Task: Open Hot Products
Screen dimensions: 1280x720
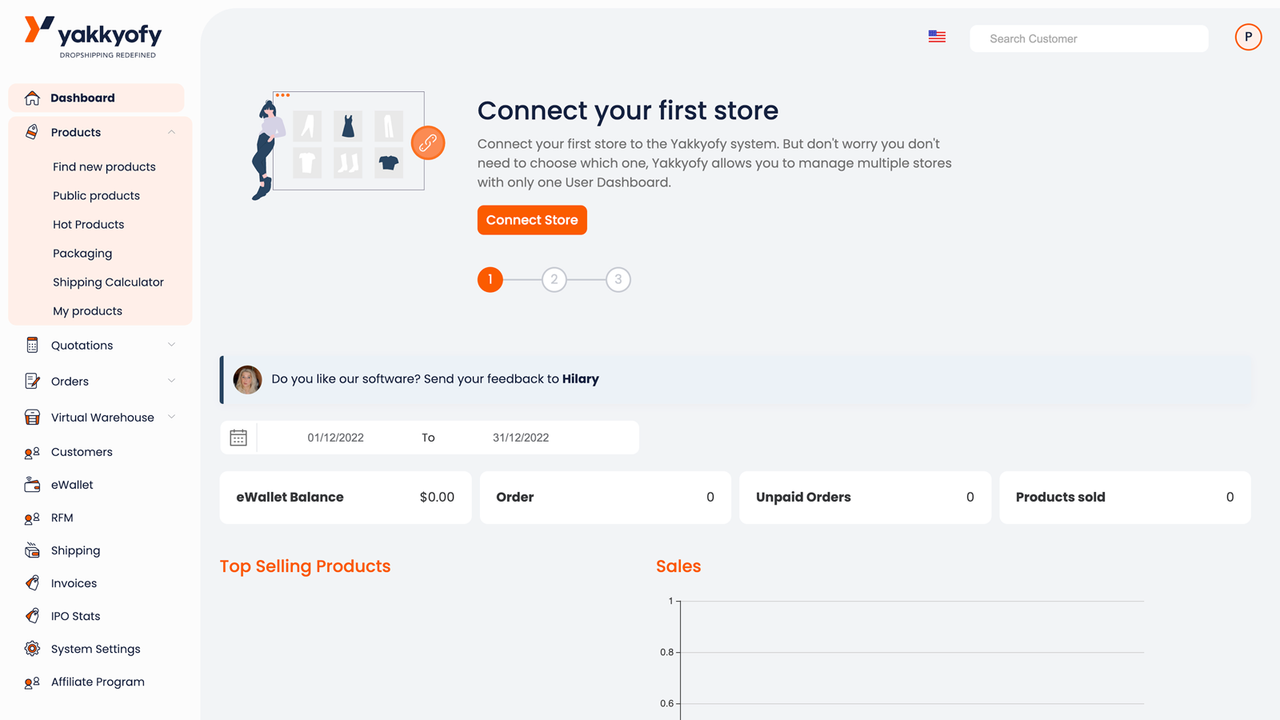Action: [88, 225]
